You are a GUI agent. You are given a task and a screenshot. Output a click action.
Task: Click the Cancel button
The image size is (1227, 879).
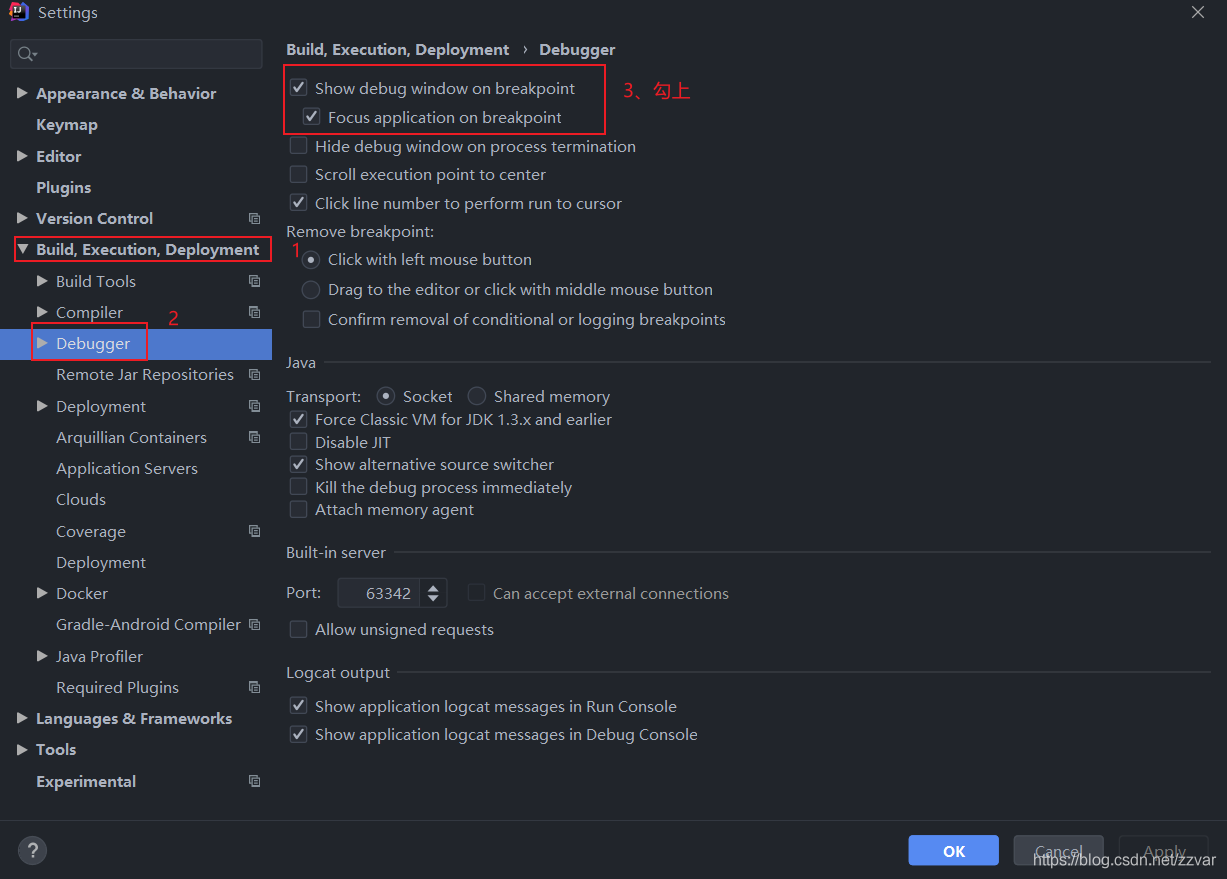coord(1058,851)
